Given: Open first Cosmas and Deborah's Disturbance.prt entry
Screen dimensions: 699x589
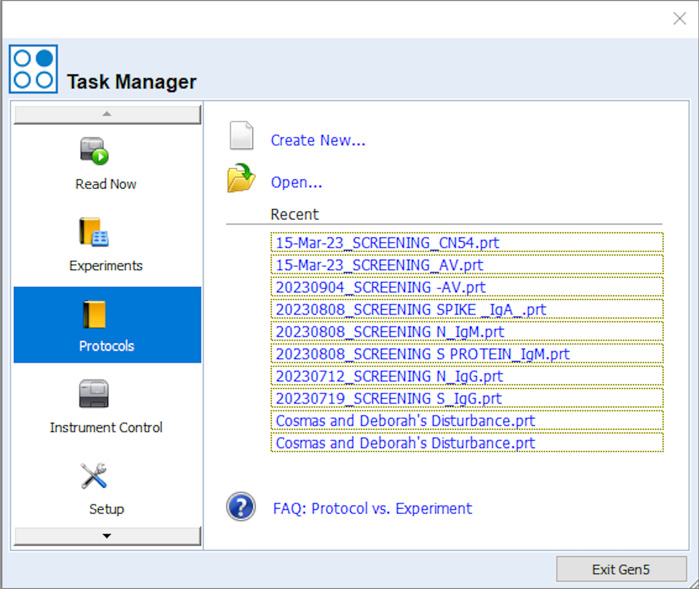Looking at the screenshot, I should 467,420.
